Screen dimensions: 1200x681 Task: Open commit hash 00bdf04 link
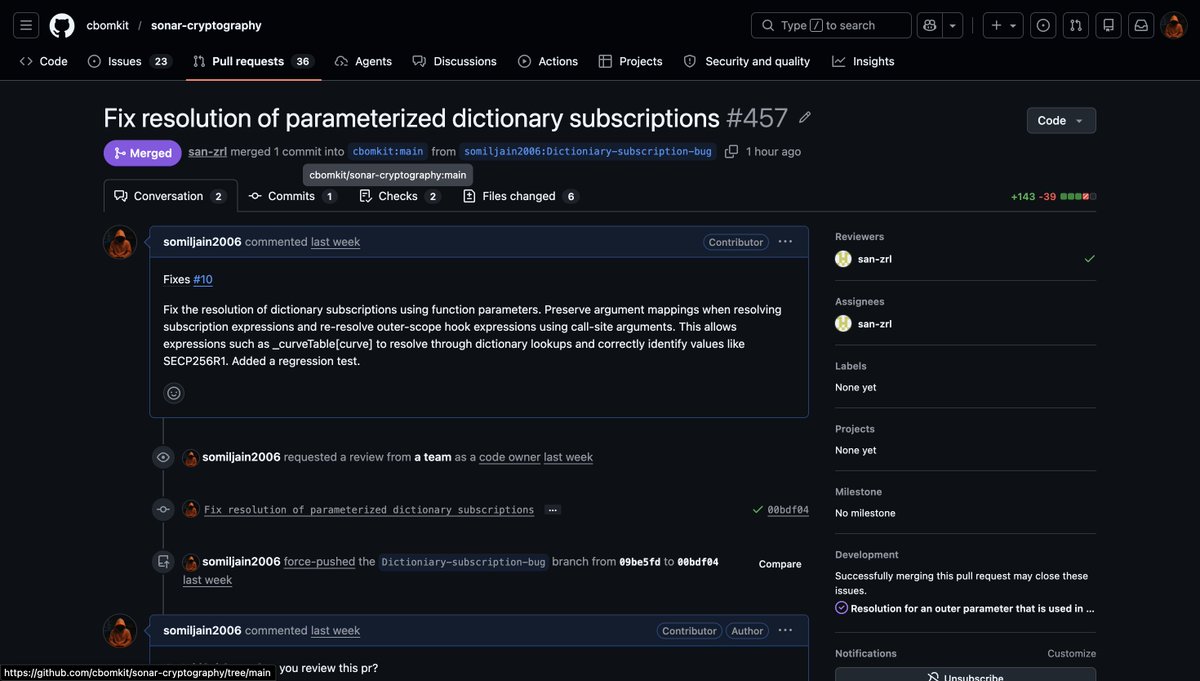tap(788, 510)
